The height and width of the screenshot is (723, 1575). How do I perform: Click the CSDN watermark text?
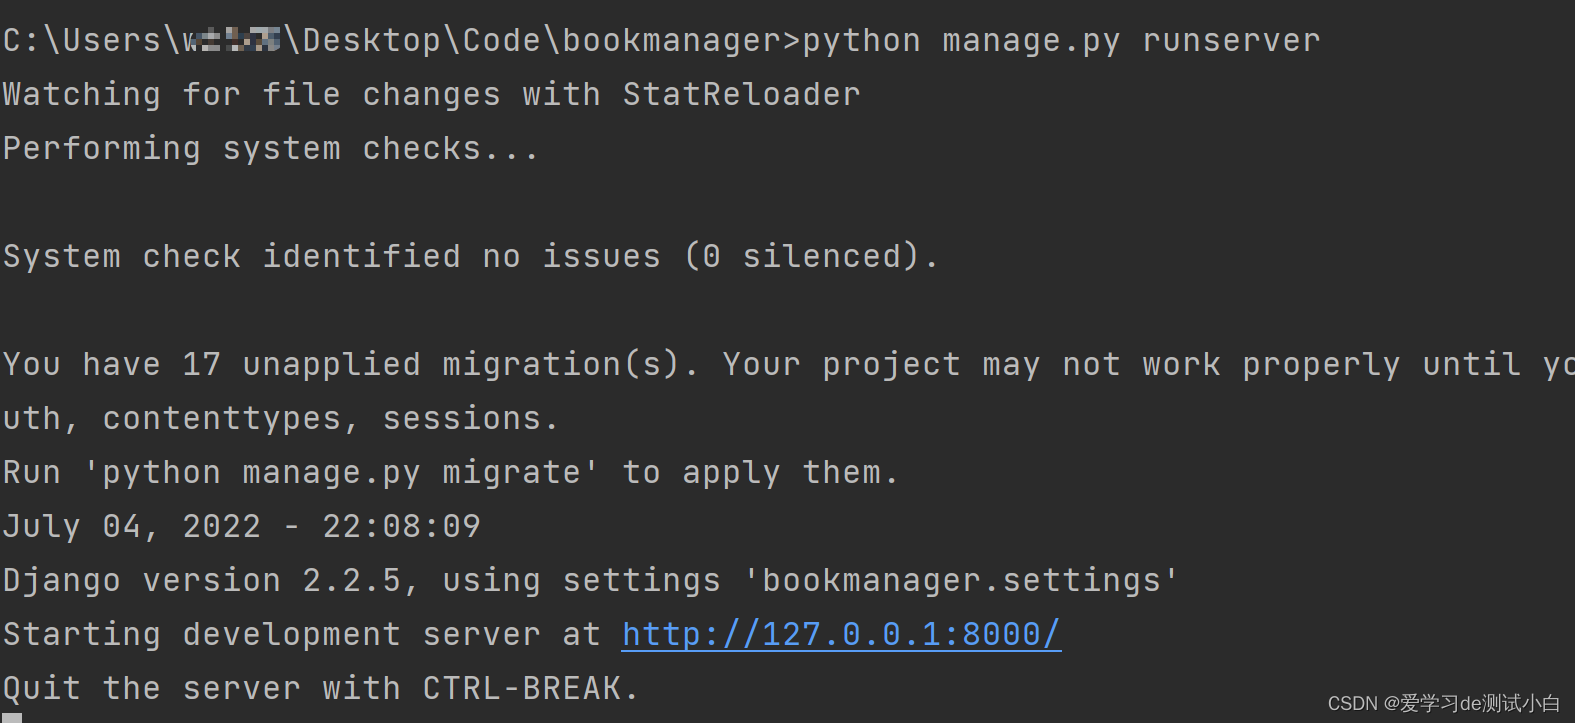(x=1443, y=704)
